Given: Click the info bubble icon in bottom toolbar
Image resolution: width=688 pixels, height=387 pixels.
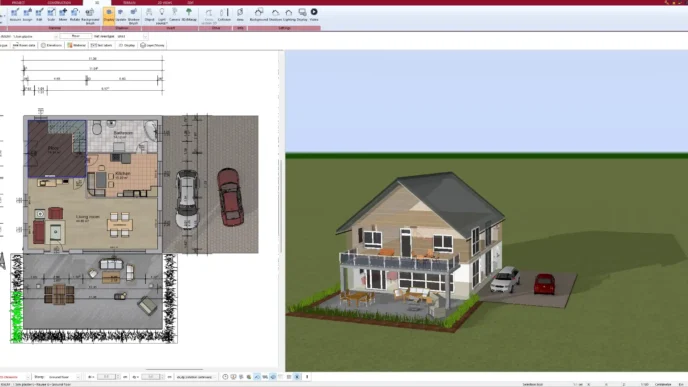Looking at the screenshot, I should 233,377.
